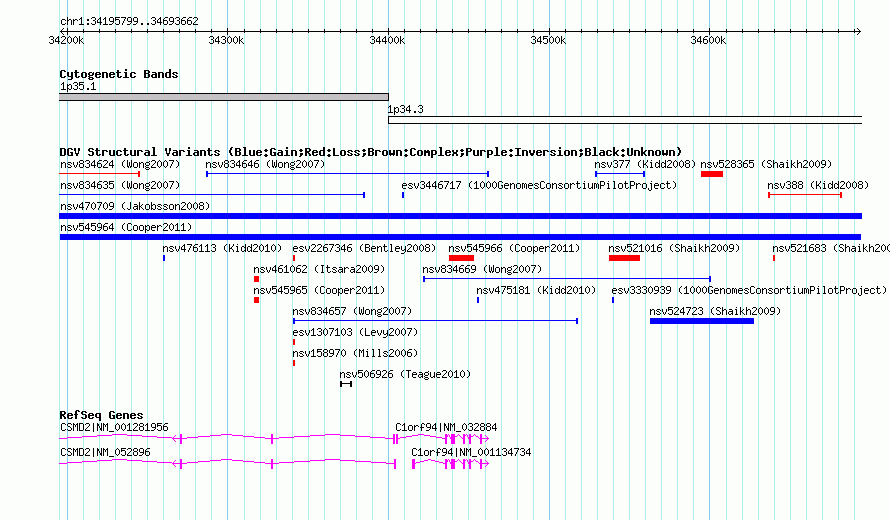890x520 pixels.
Task: Click the C1orf94|NM_032884 gene label
Action: click(x=446, y=427)
